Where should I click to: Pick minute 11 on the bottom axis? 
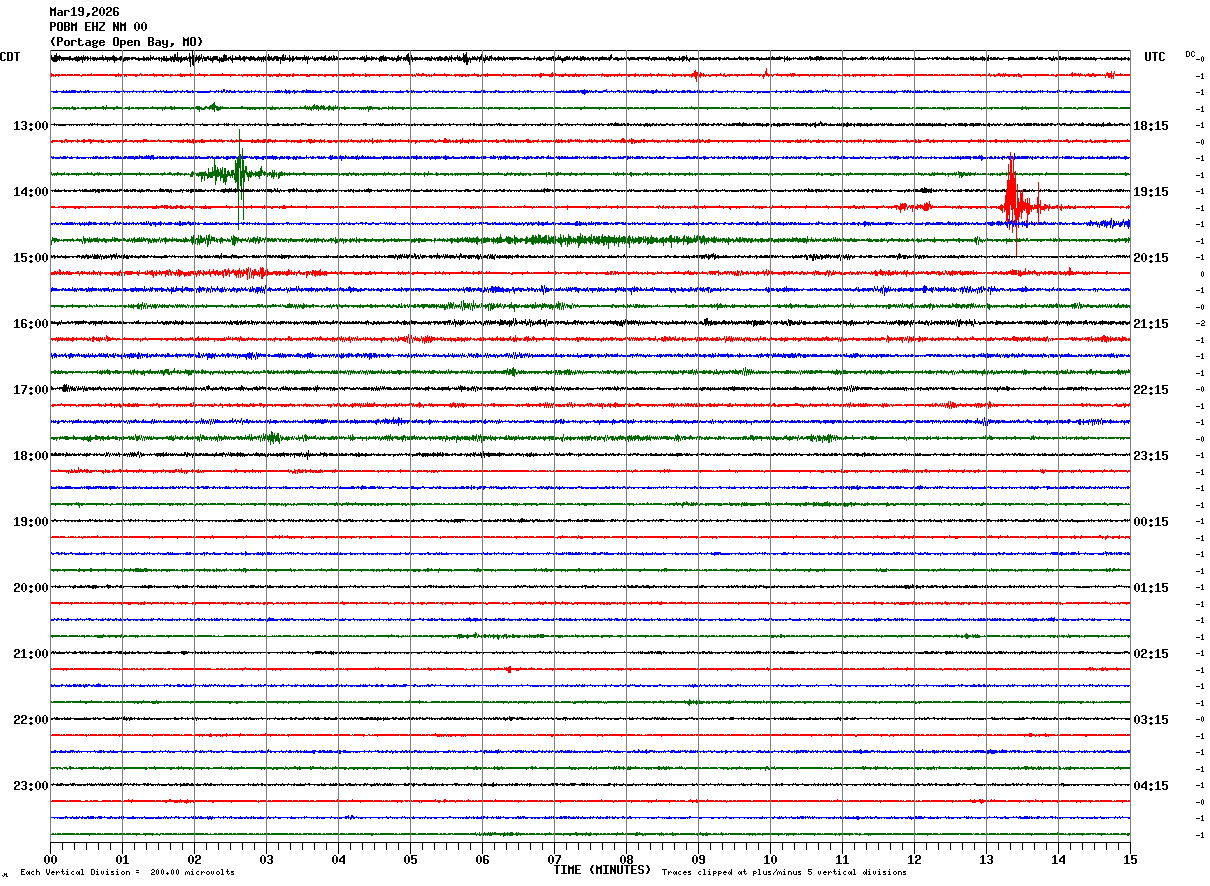click(x=842, y=858)
